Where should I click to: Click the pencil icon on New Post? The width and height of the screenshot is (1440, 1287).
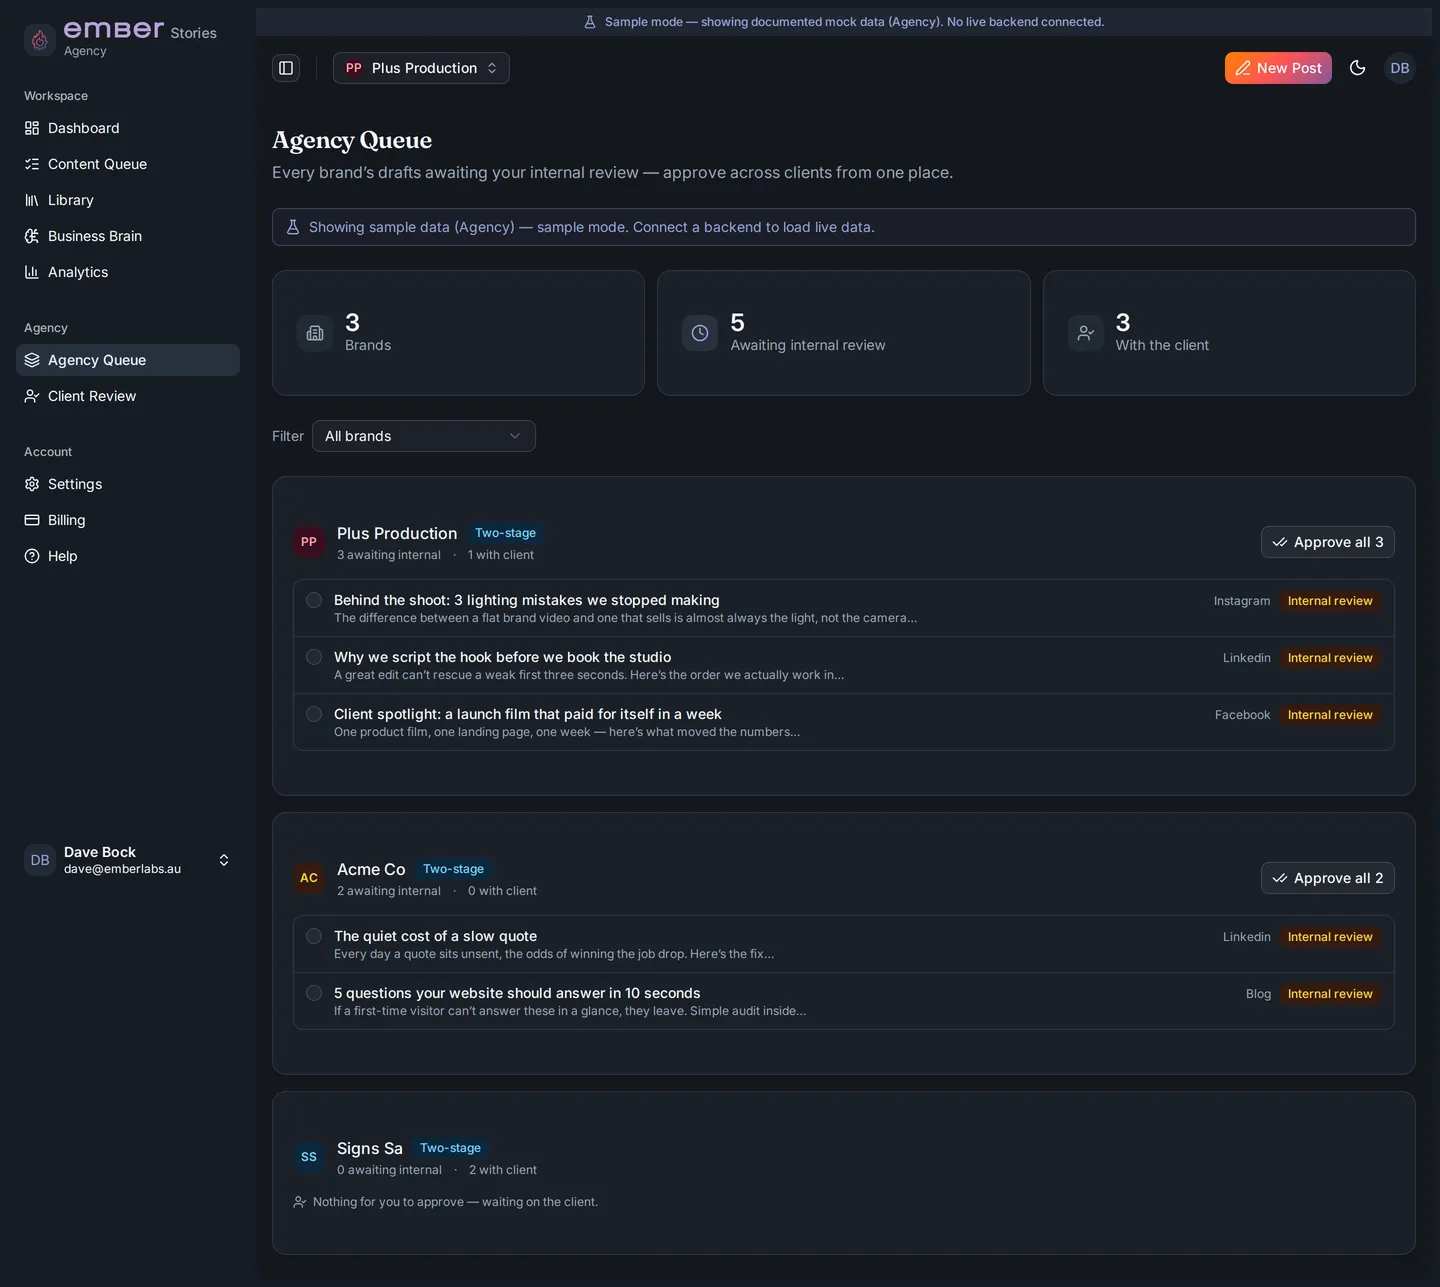coord(1243,68)
